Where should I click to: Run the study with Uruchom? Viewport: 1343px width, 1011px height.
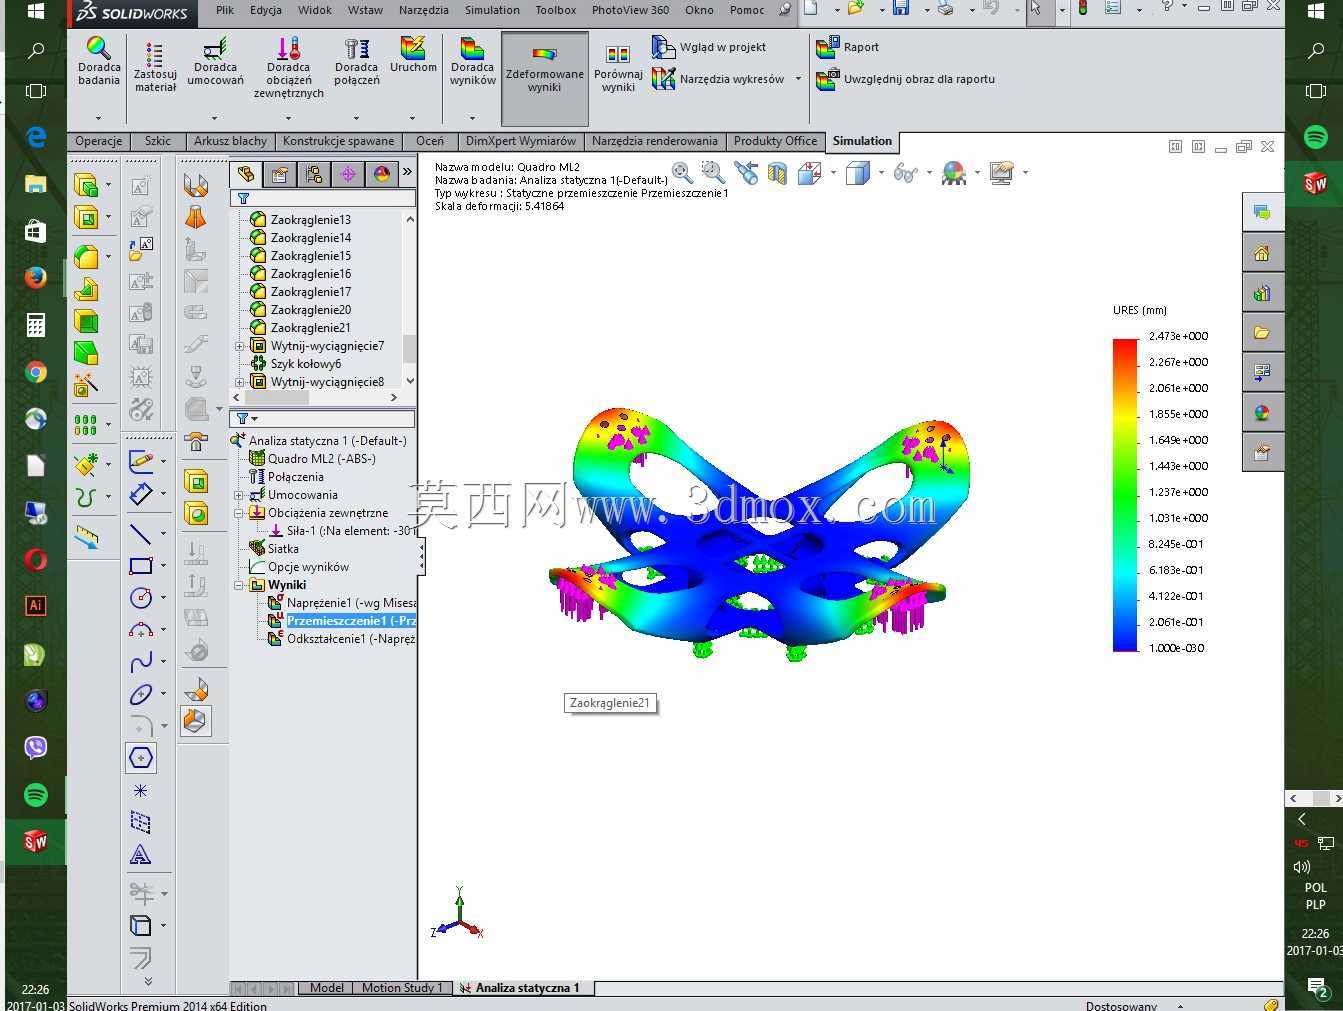coord(413,55)
